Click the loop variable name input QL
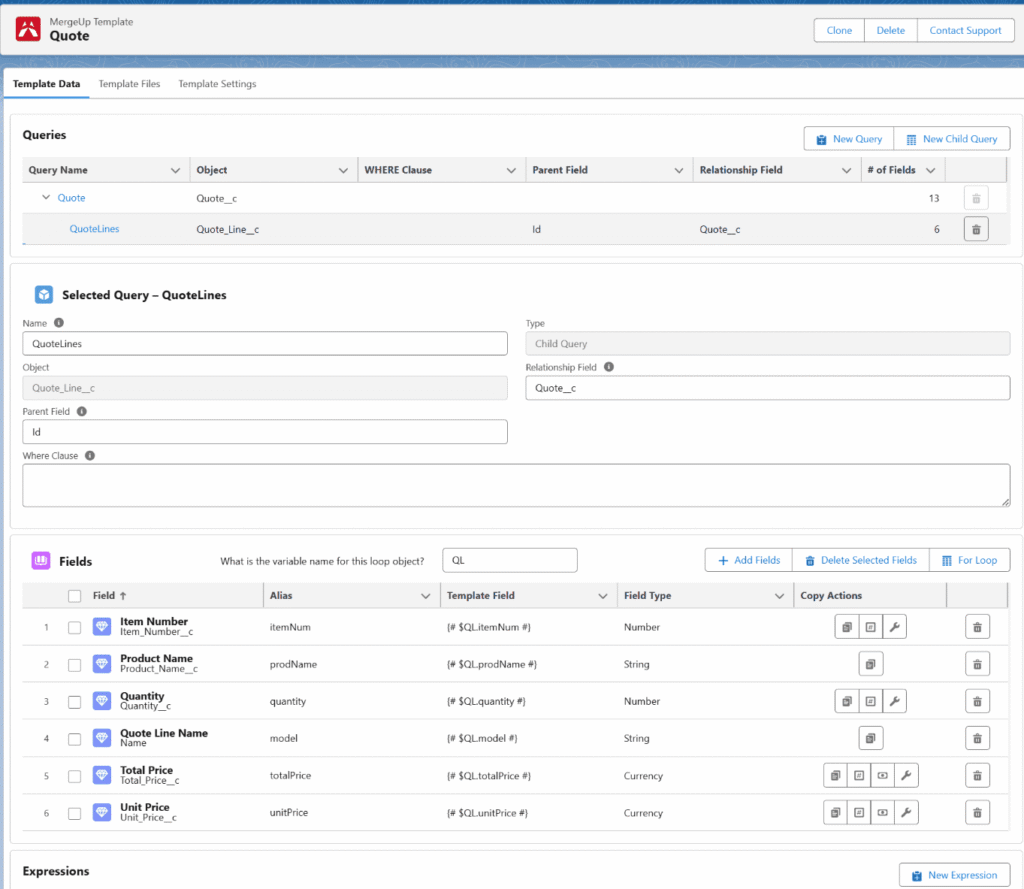This screenshot has width=1024, height=889. [x=510, y=560]
